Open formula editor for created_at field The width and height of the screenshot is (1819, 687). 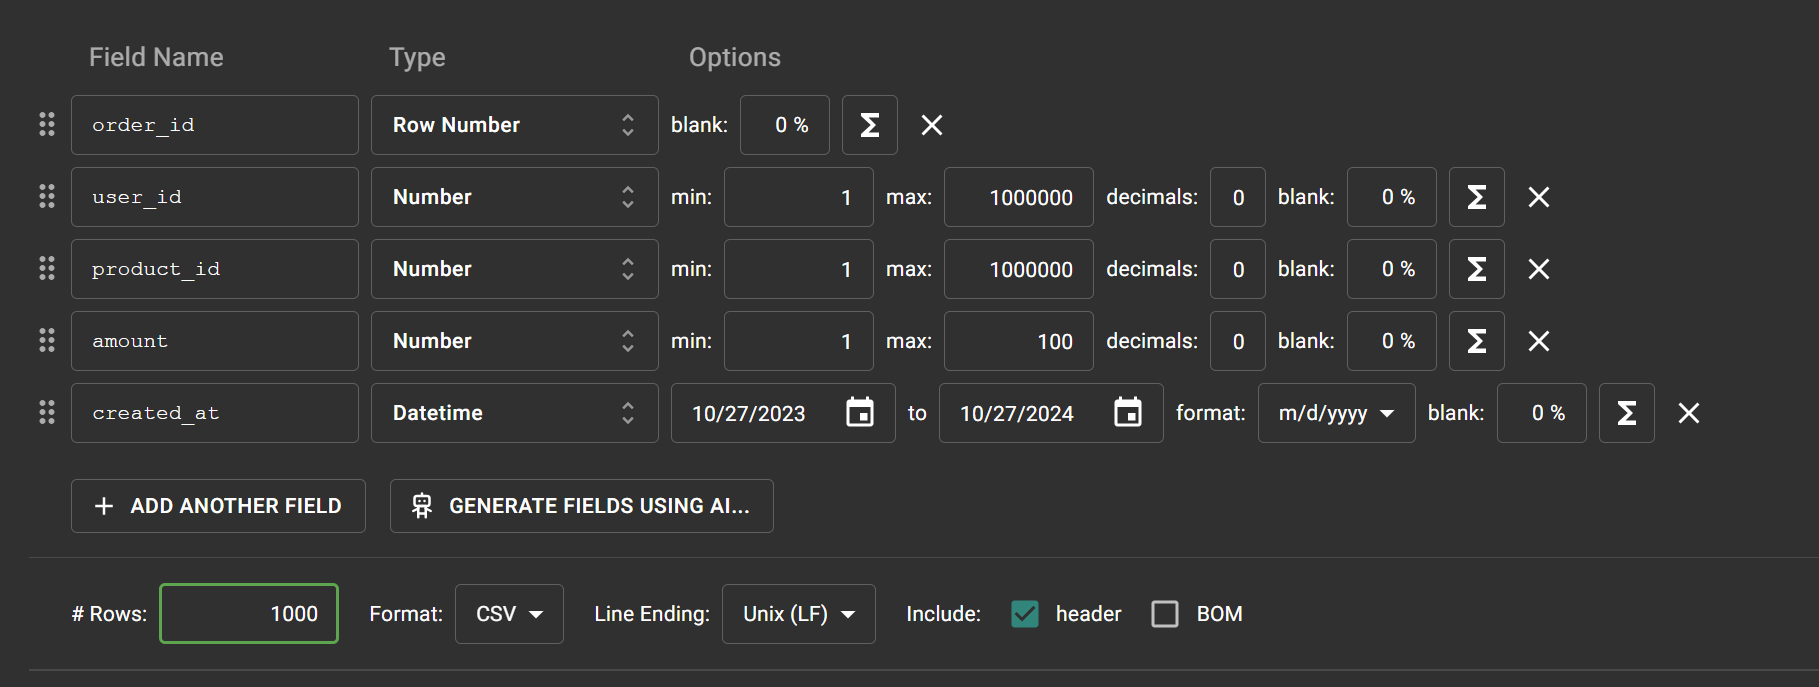[1627, 413]
